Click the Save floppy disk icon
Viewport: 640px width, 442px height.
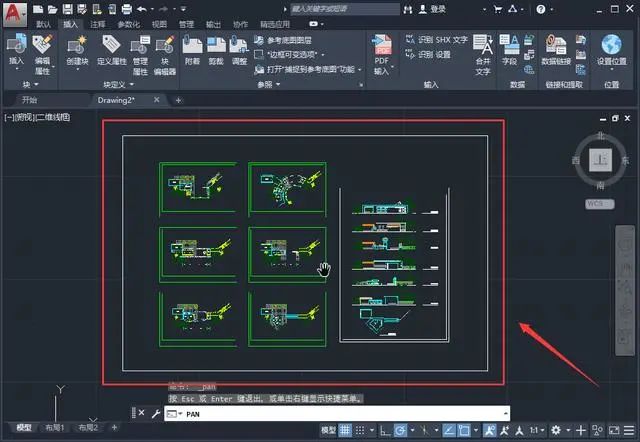click(68, 9)
